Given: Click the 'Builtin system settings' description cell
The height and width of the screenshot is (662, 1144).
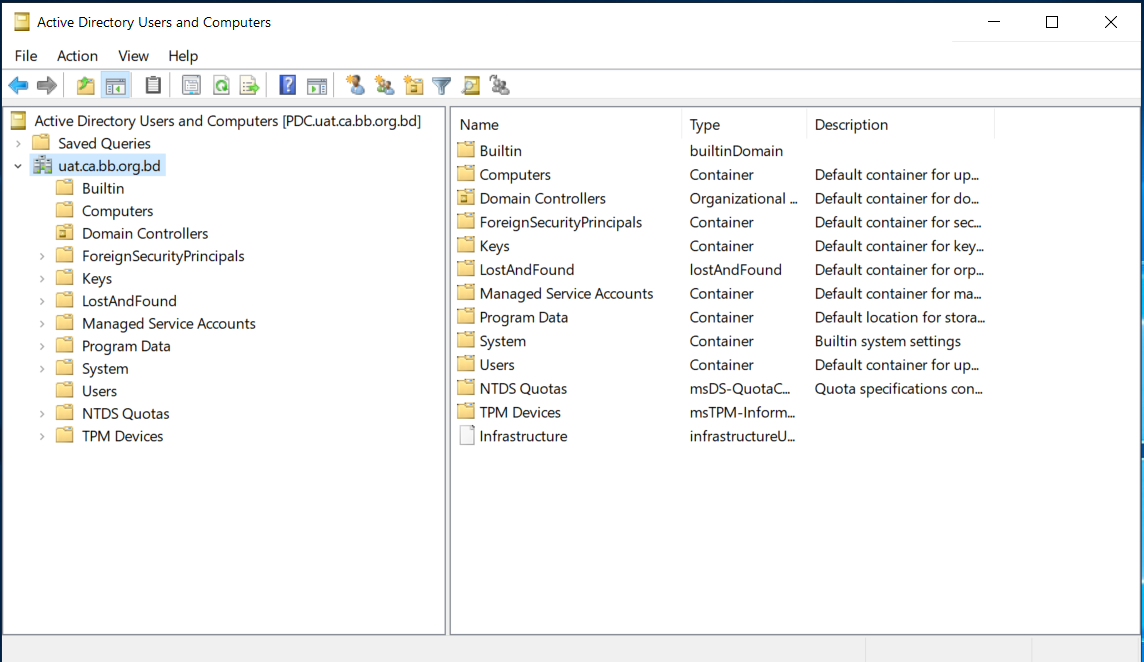Looking at the screenshot, I should click(x=888, y=341).
